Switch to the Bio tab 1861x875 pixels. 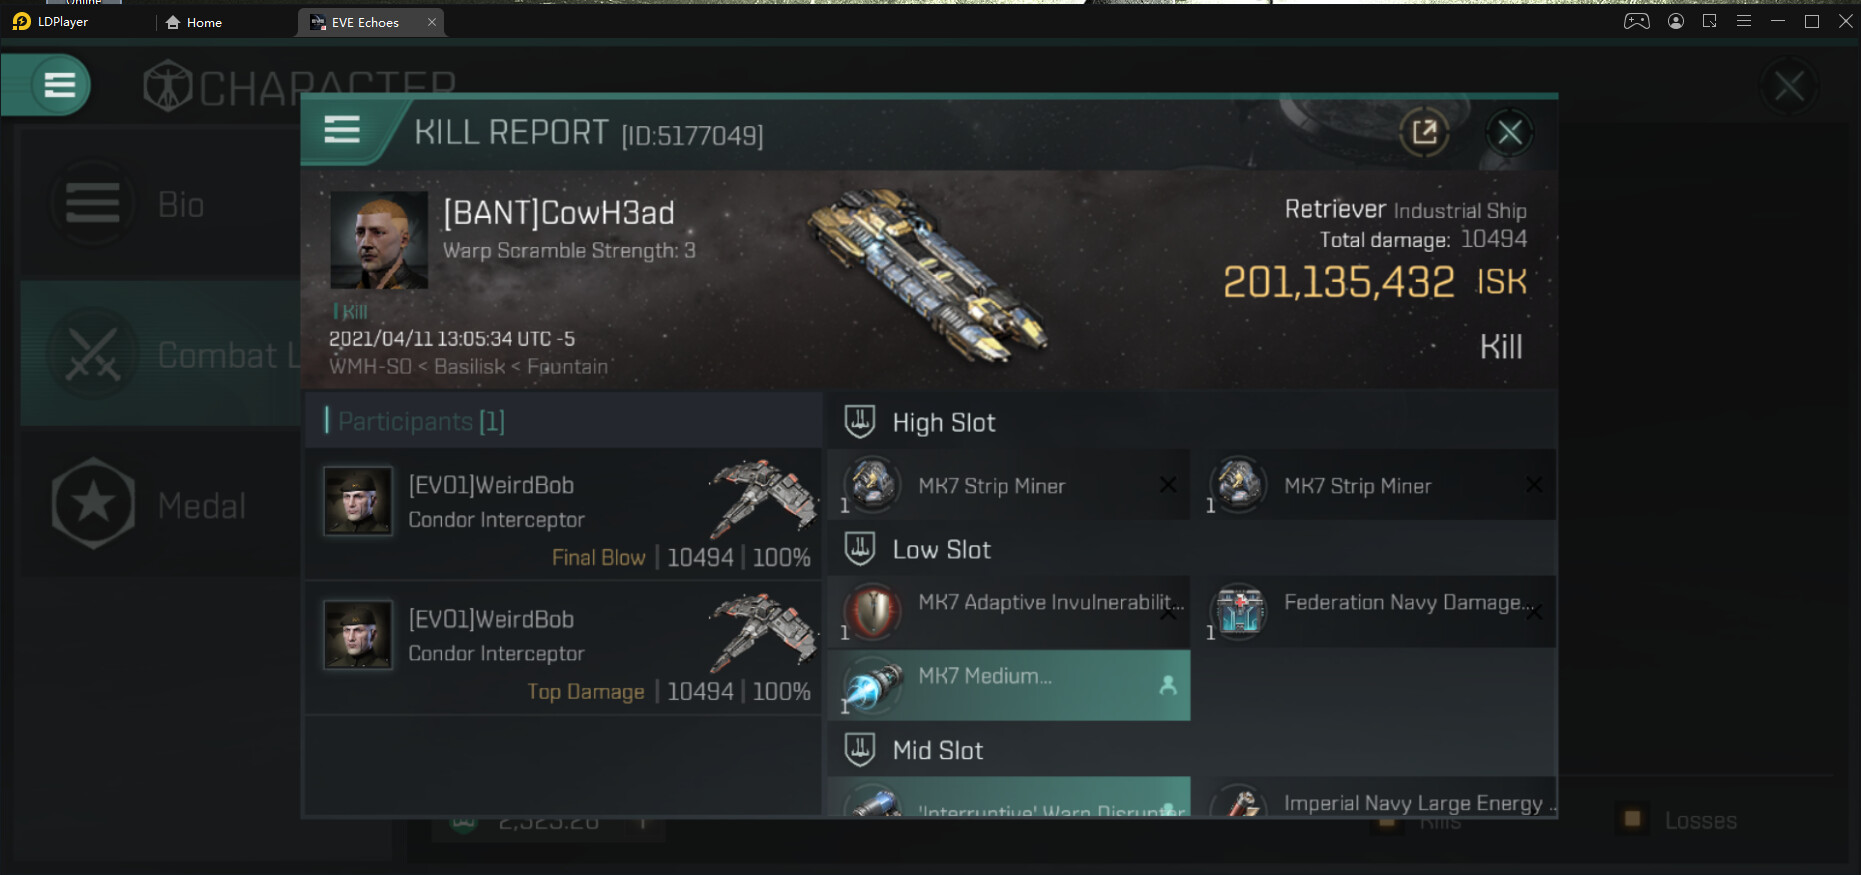[x=160, y=203]
